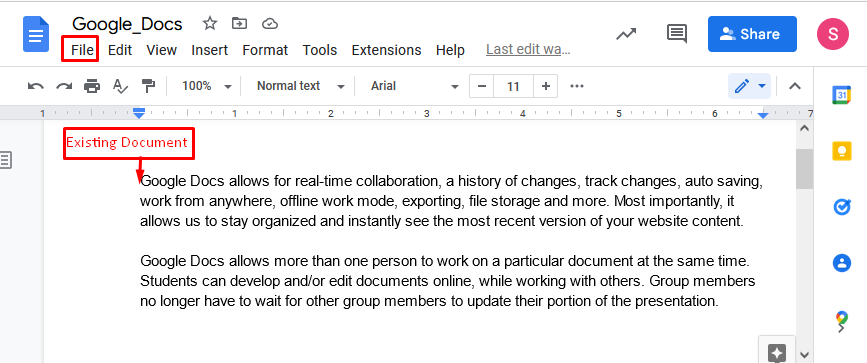
Task: Place cursor in line 'Students can develop and/or edit'
Action: tap(448, 281)
